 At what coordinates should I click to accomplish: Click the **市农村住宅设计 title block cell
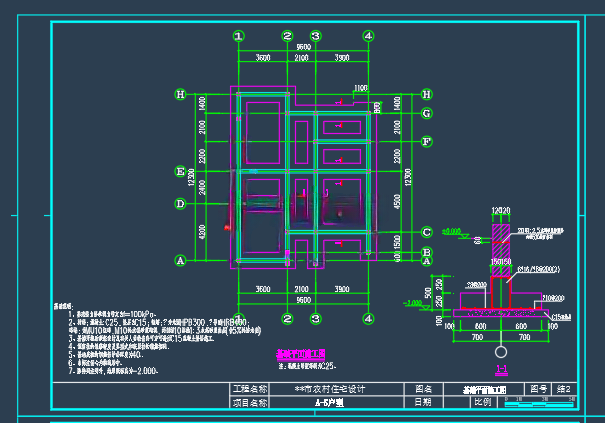pos(337,389)
